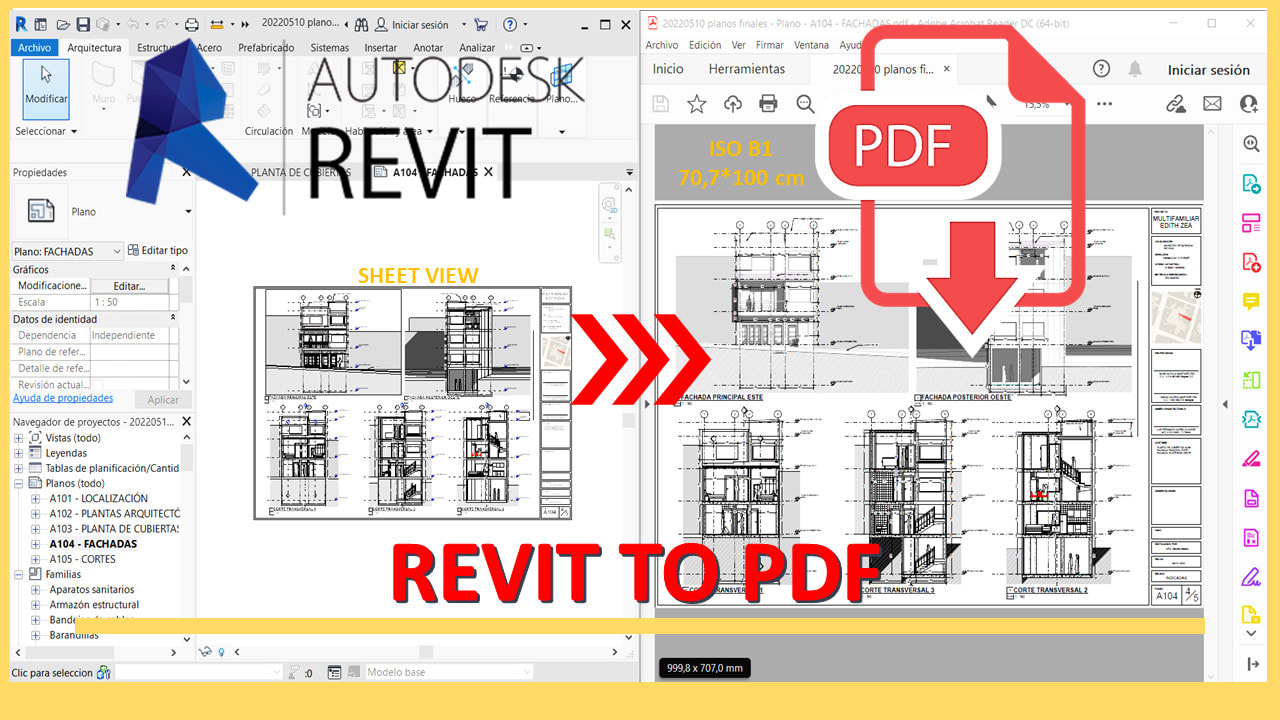
Task: Open the Firmar menu in Acrobat
Action: click(770, 45)
